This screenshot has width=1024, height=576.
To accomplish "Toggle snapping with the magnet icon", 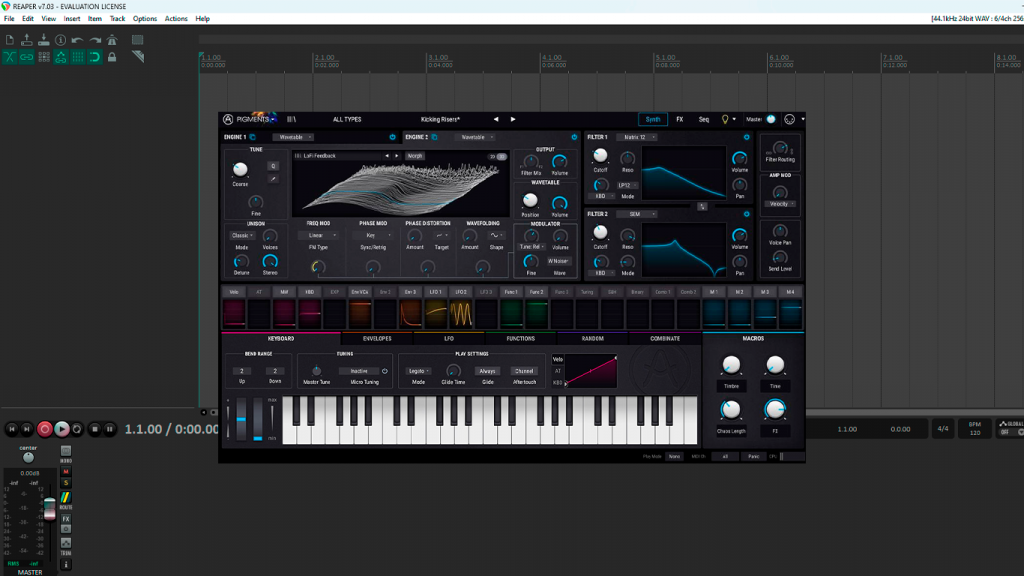I will [x=95, y=57].
